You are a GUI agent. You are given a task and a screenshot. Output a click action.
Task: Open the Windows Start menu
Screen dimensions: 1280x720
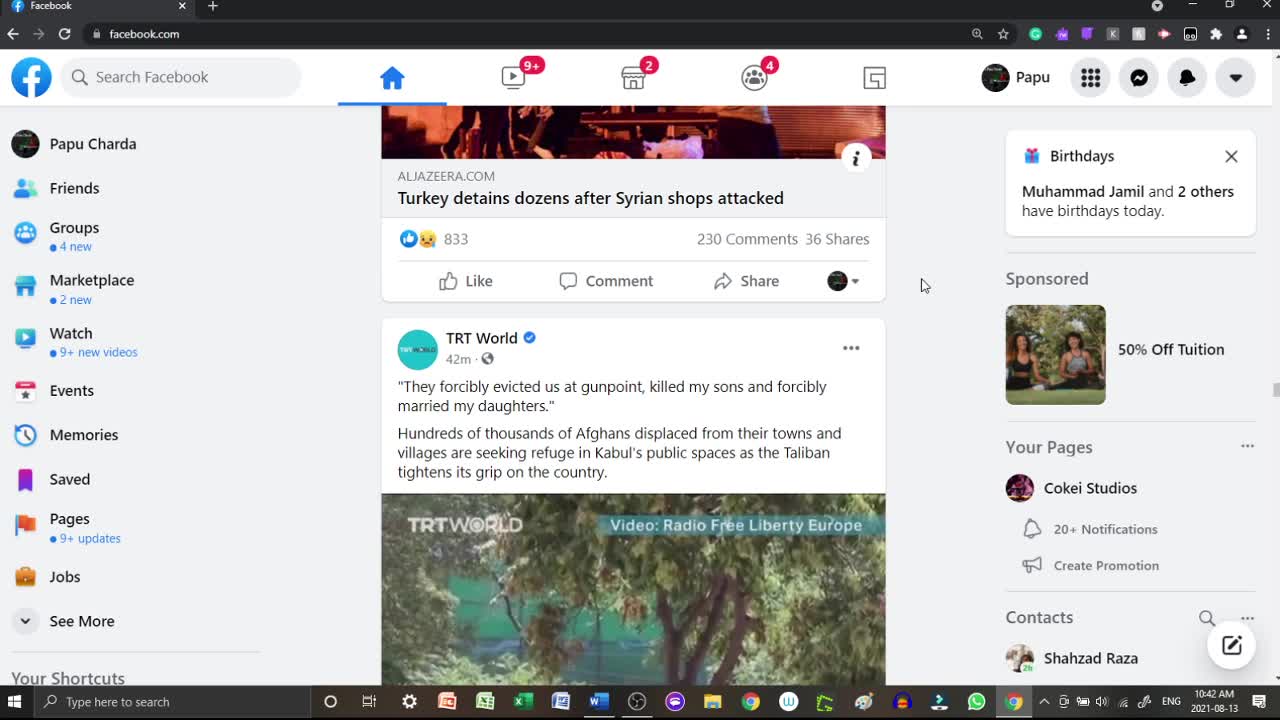tap(15, 702)
